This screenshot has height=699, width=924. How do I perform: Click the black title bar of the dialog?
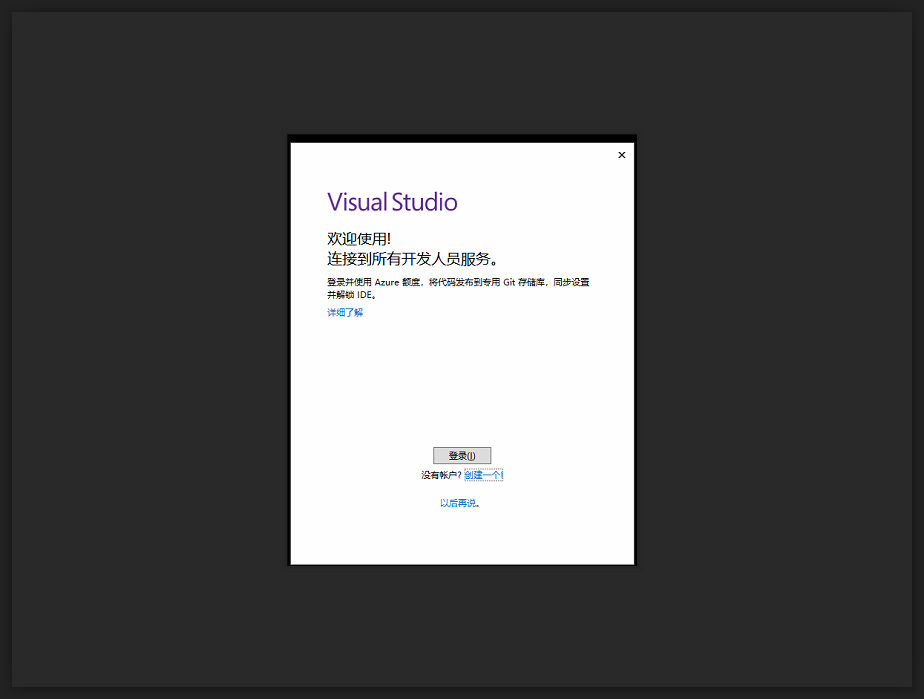coord(462,138)
